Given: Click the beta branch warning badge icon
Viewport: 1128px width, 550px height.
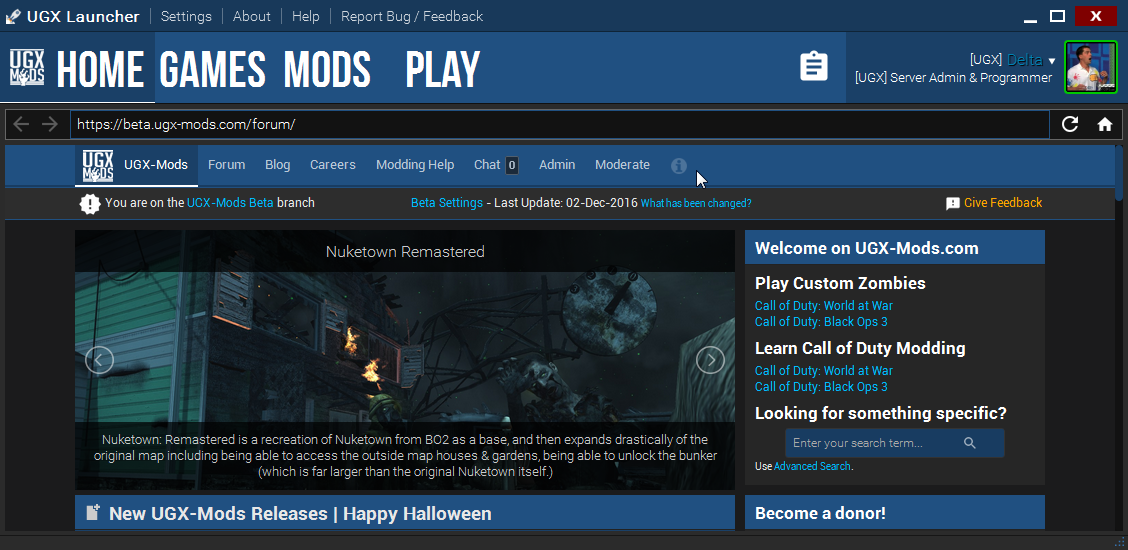Looking at the screenshot, I should 90,203.
